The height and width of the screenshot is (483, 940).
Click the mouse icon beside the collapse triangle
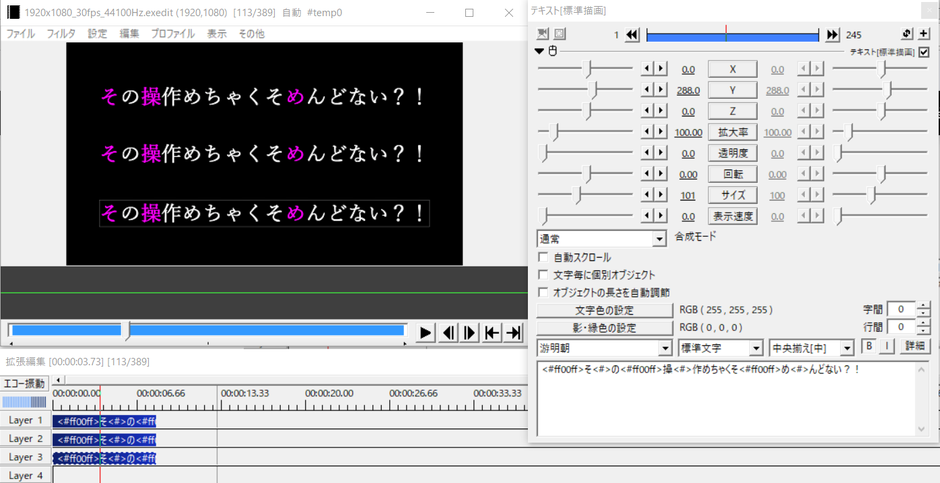point(553,52)
